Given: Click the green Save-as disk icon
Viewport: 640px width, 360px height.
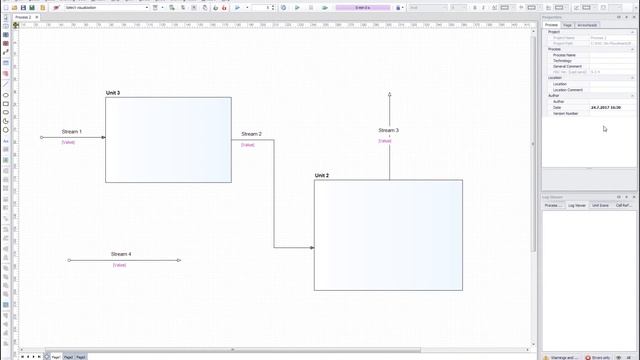Looking at the screenshot, I should [32, 8].
